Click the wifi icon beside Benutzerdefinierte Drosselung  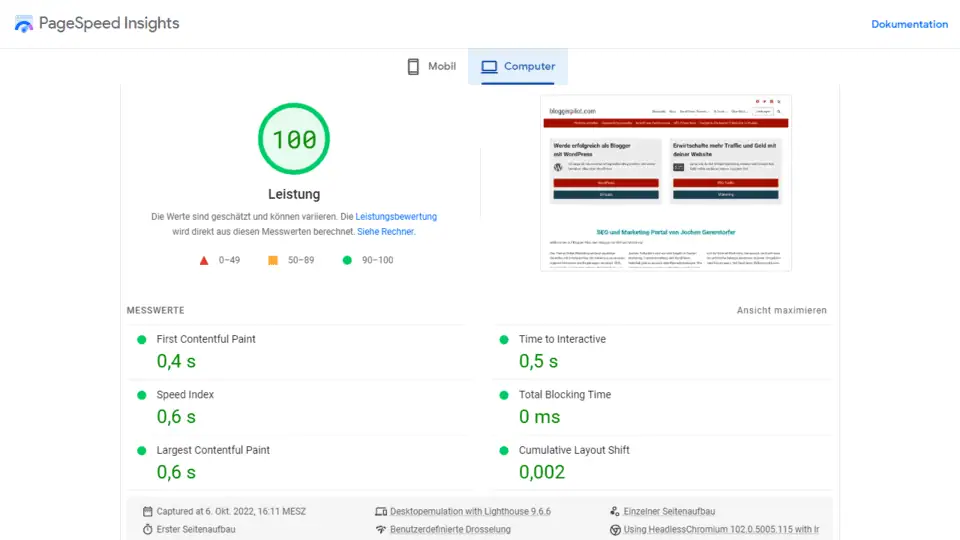click(380, 529)
